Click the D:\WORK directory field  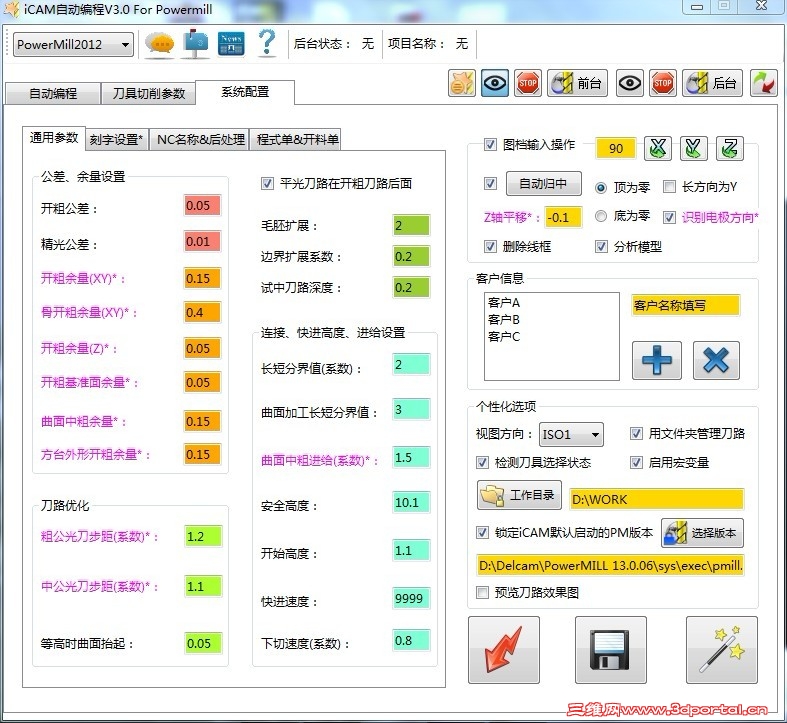pos(657,500)
